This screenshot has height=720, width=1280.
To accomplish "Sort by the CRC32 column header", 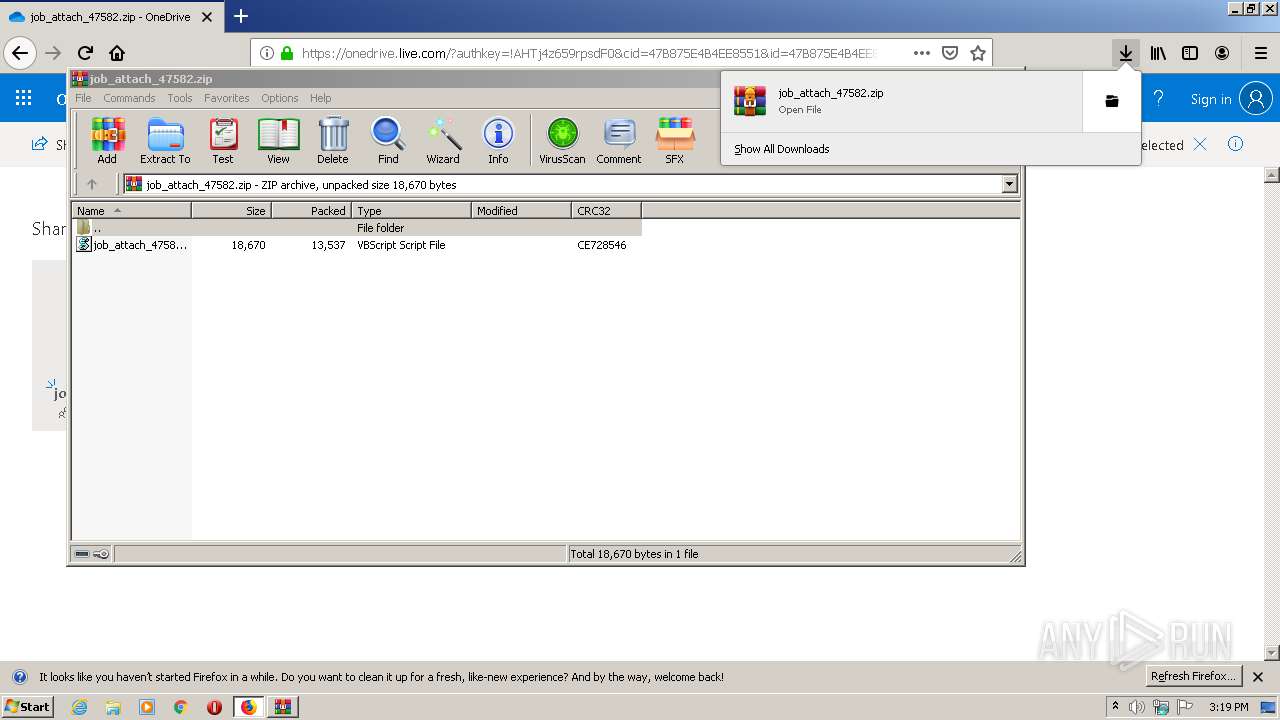I will (x=606, y=210).
